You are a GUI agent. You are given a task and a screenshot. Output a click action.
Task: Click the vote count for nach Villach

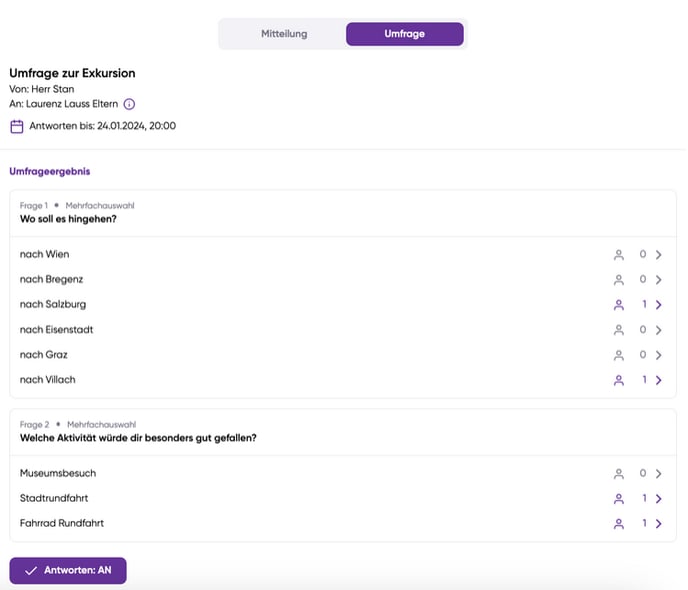644,380
